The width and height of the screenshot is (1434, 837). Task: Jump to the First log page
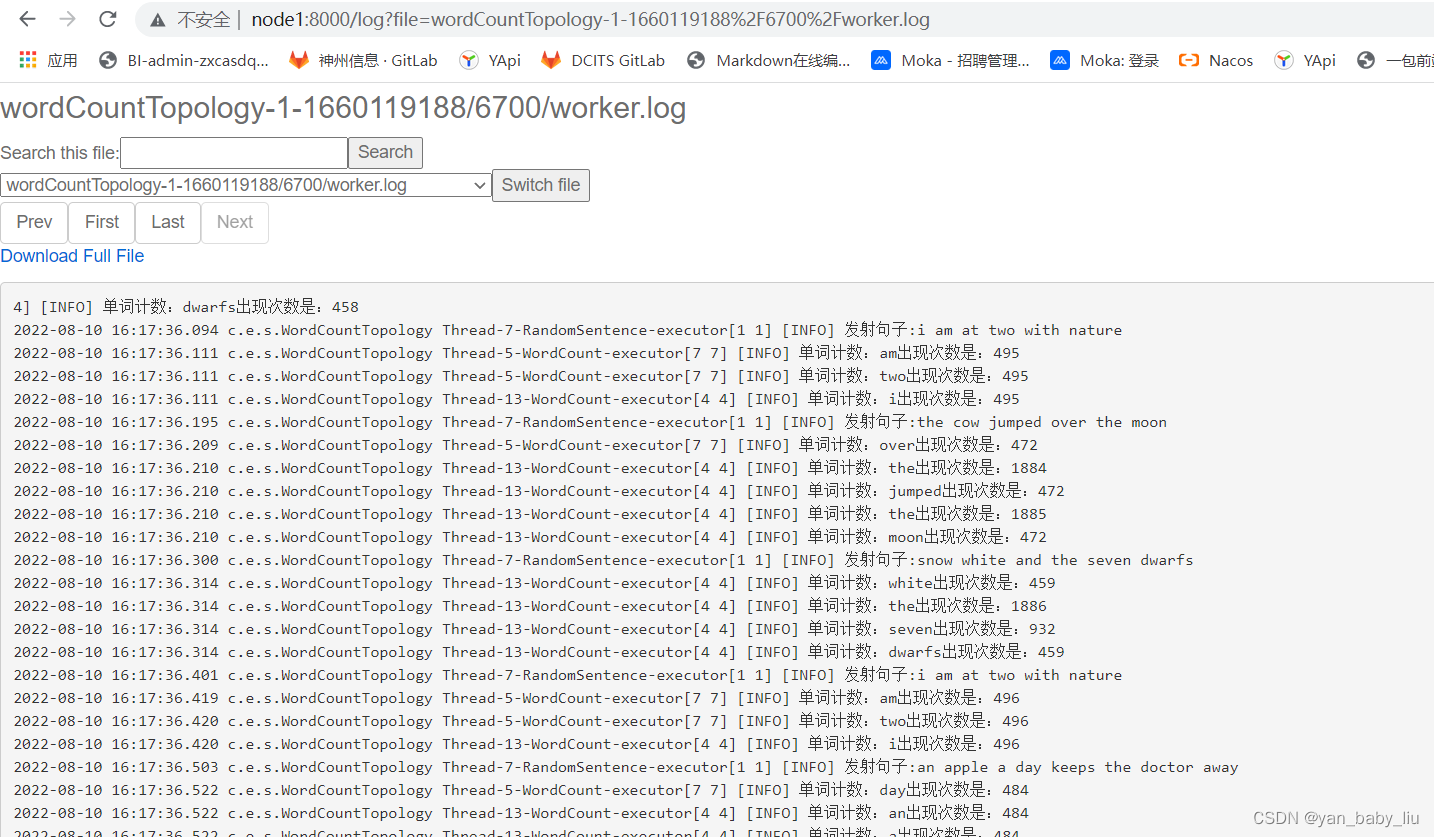(102, 223)
